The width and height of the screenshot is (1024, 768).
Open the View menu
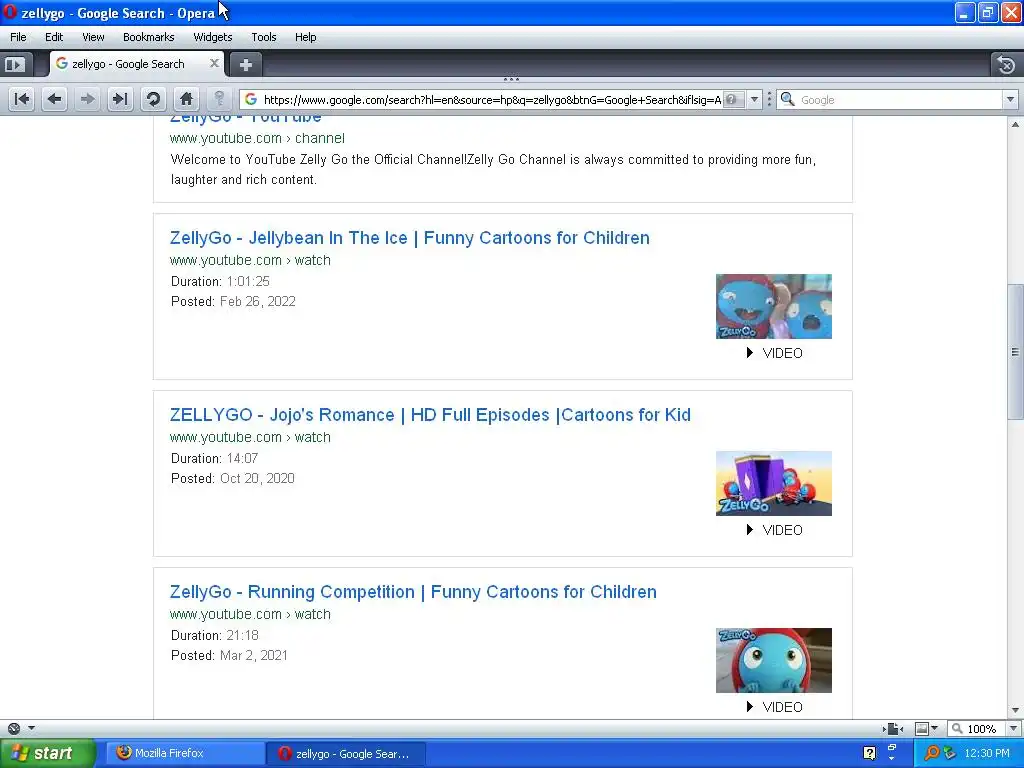93,37
